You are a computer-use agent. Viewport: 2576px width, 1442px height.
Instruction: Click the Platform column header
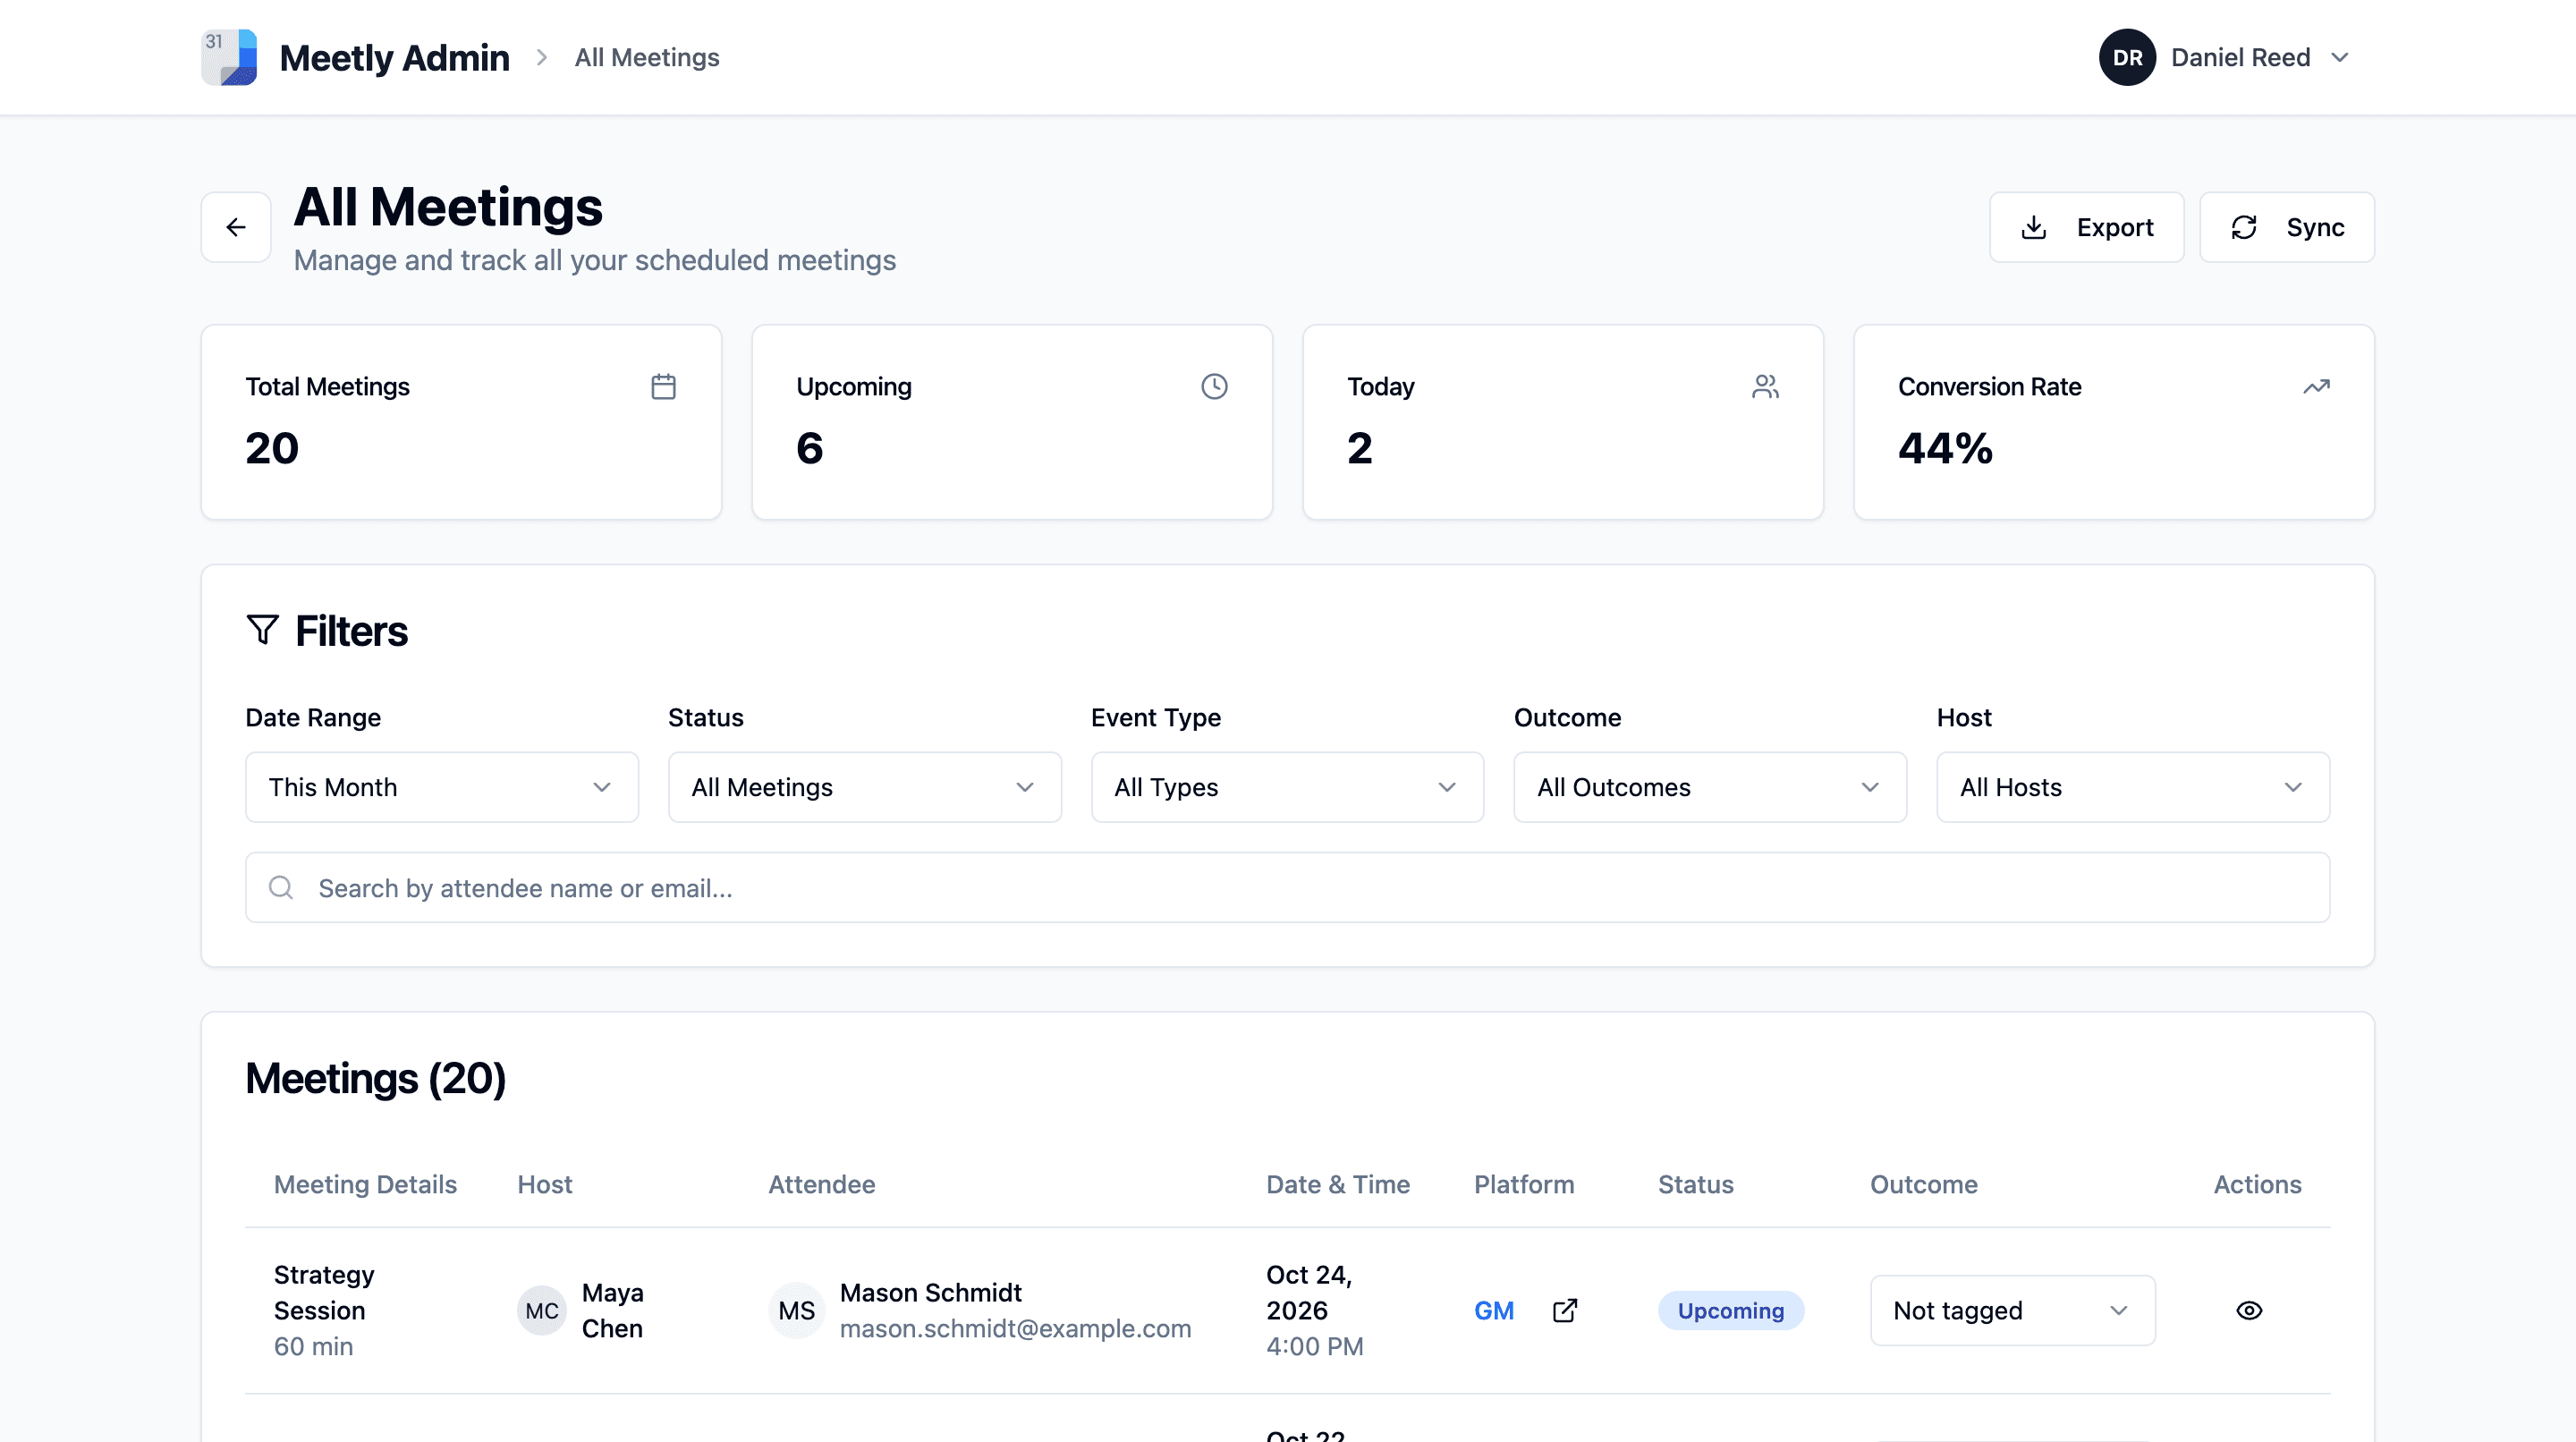pos(1524,1184)
